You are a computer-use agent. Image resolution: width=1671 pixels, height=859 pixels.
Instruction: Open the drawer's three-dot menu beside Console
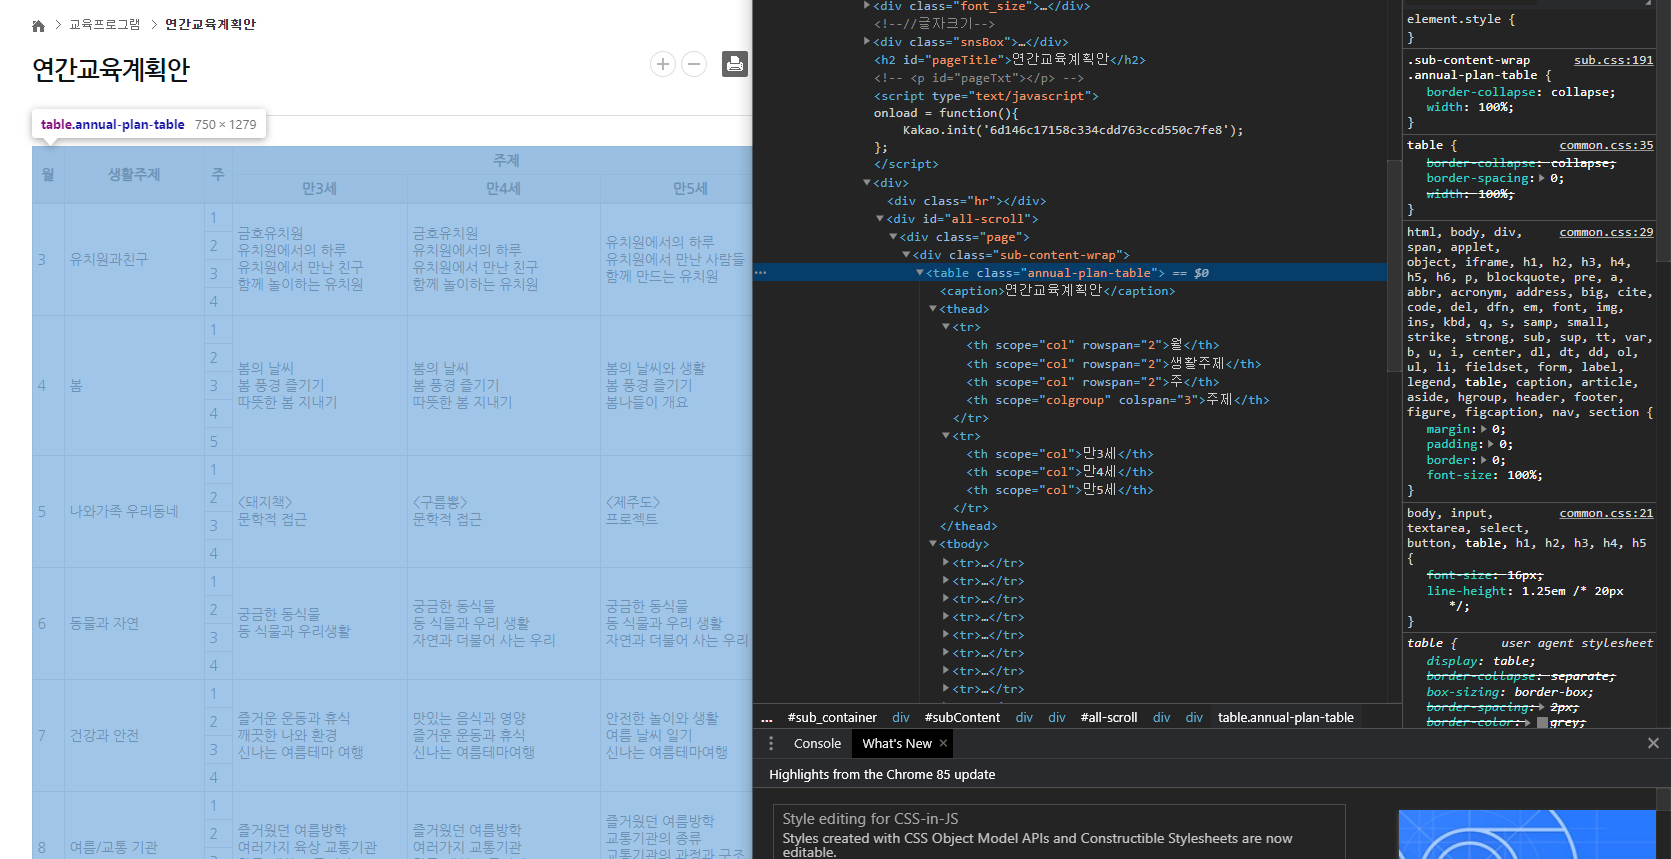click(771, 743)
